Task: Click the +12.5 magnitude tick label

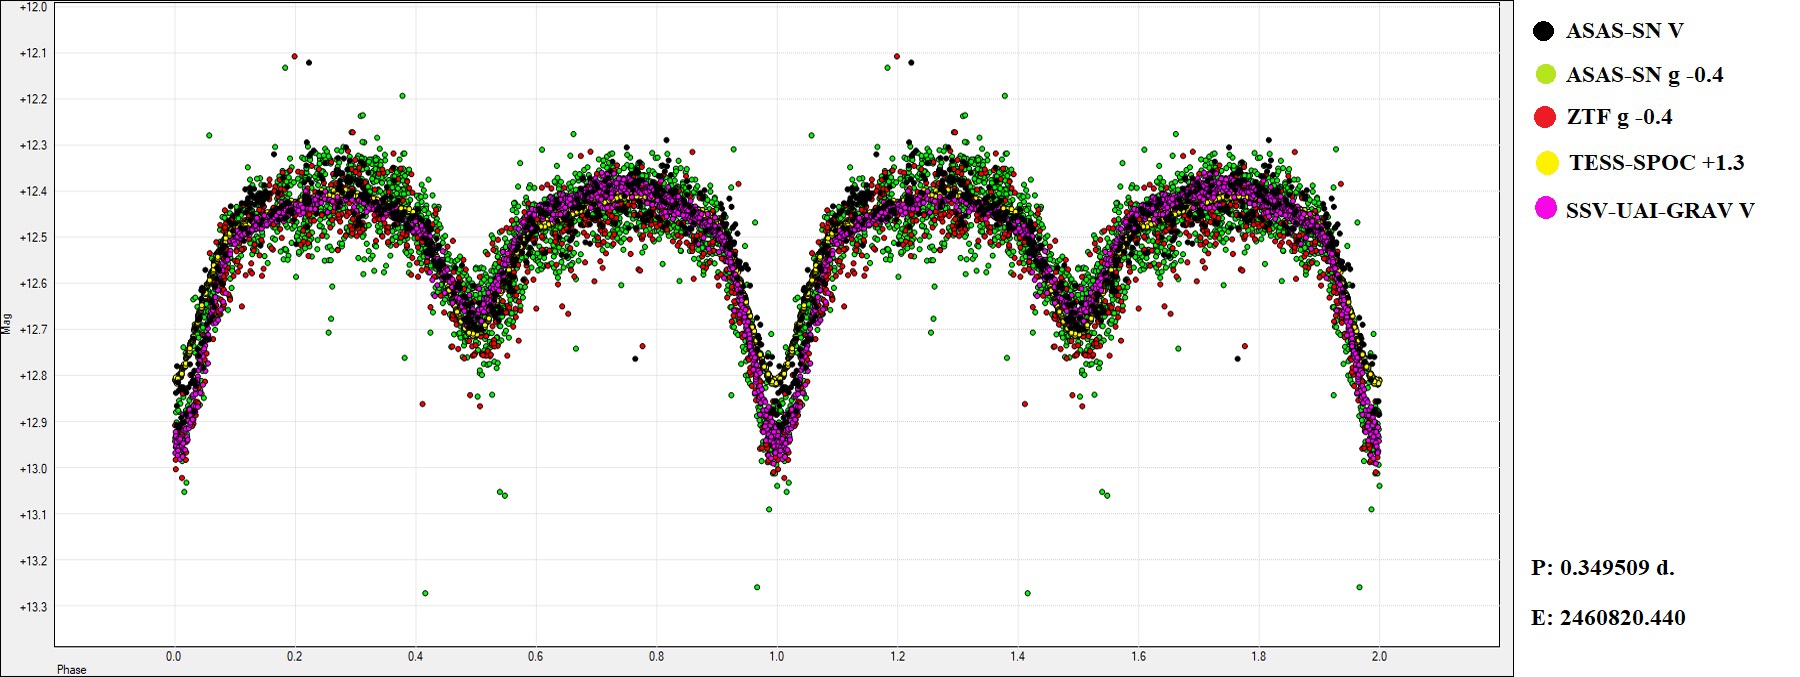Action: pos(33,238)
